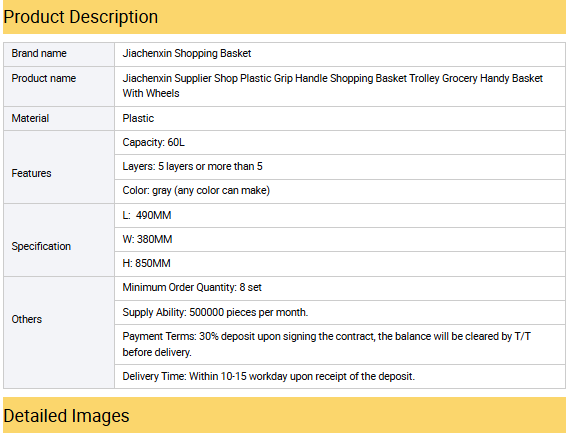Screen dimensions: 571x436
Task: Select the Product name label cell
Action: [x=59, y=86]
